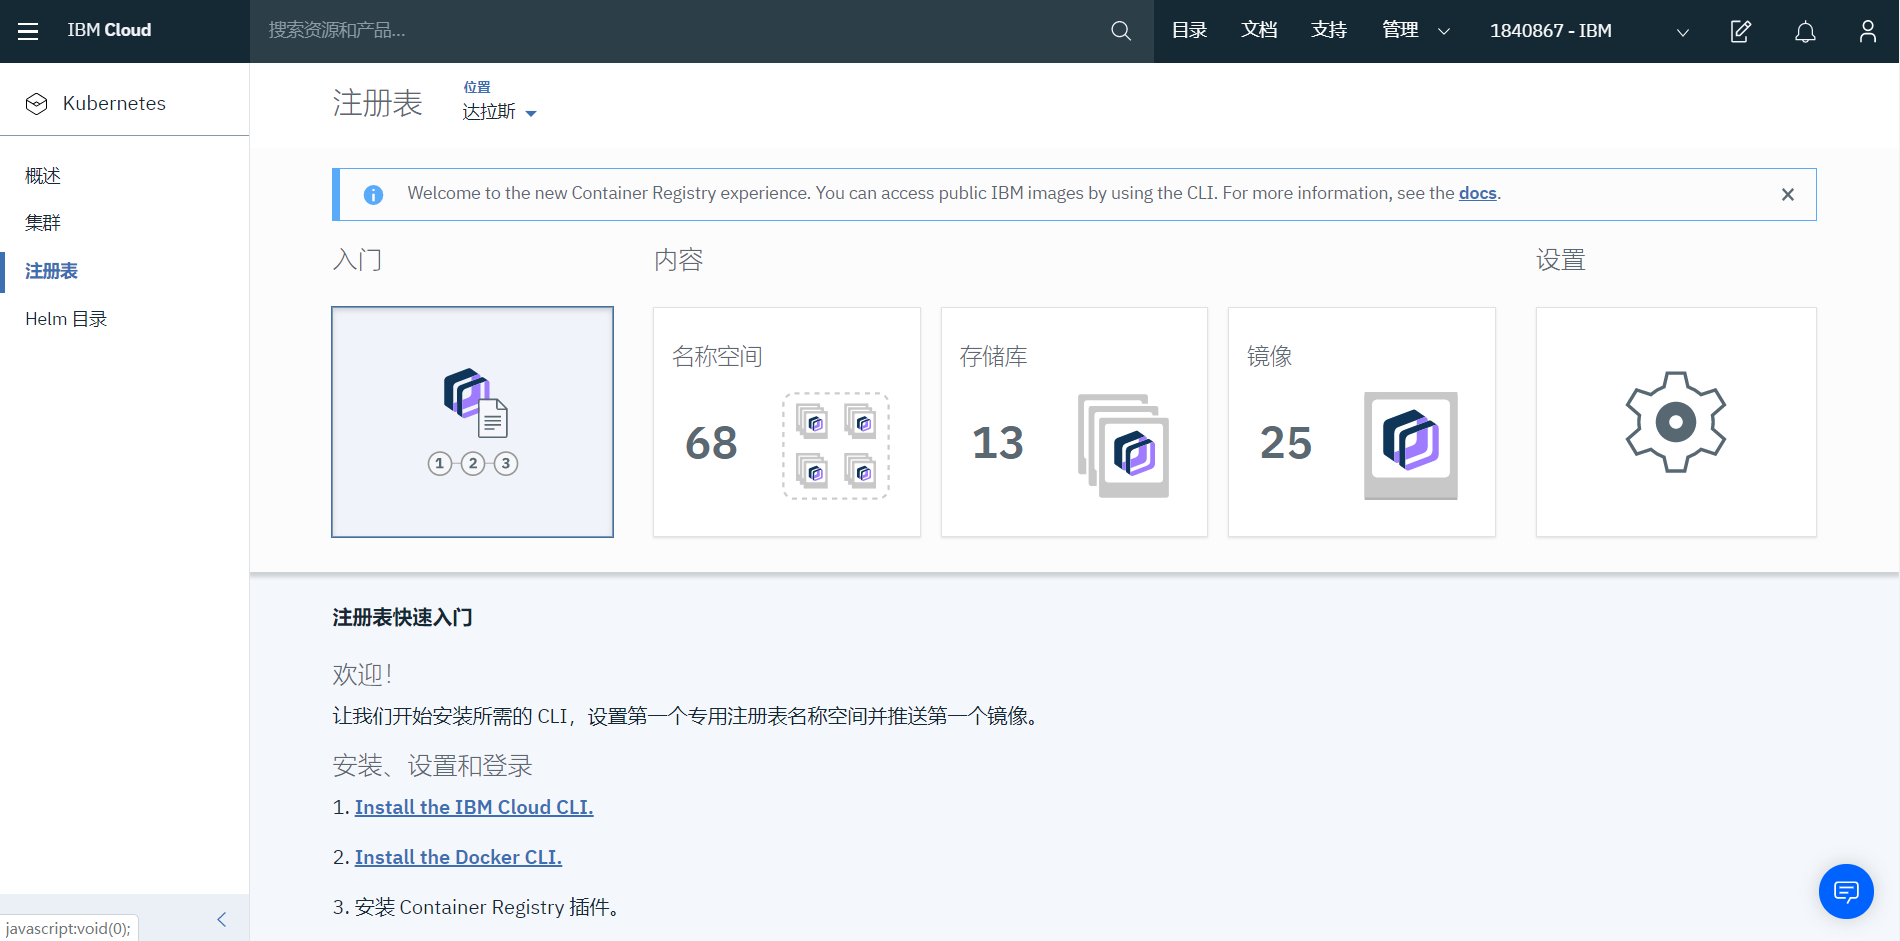The image size is (1900, 941).
Task: Select 概述 in the sidebar
Action: point(43,176)
